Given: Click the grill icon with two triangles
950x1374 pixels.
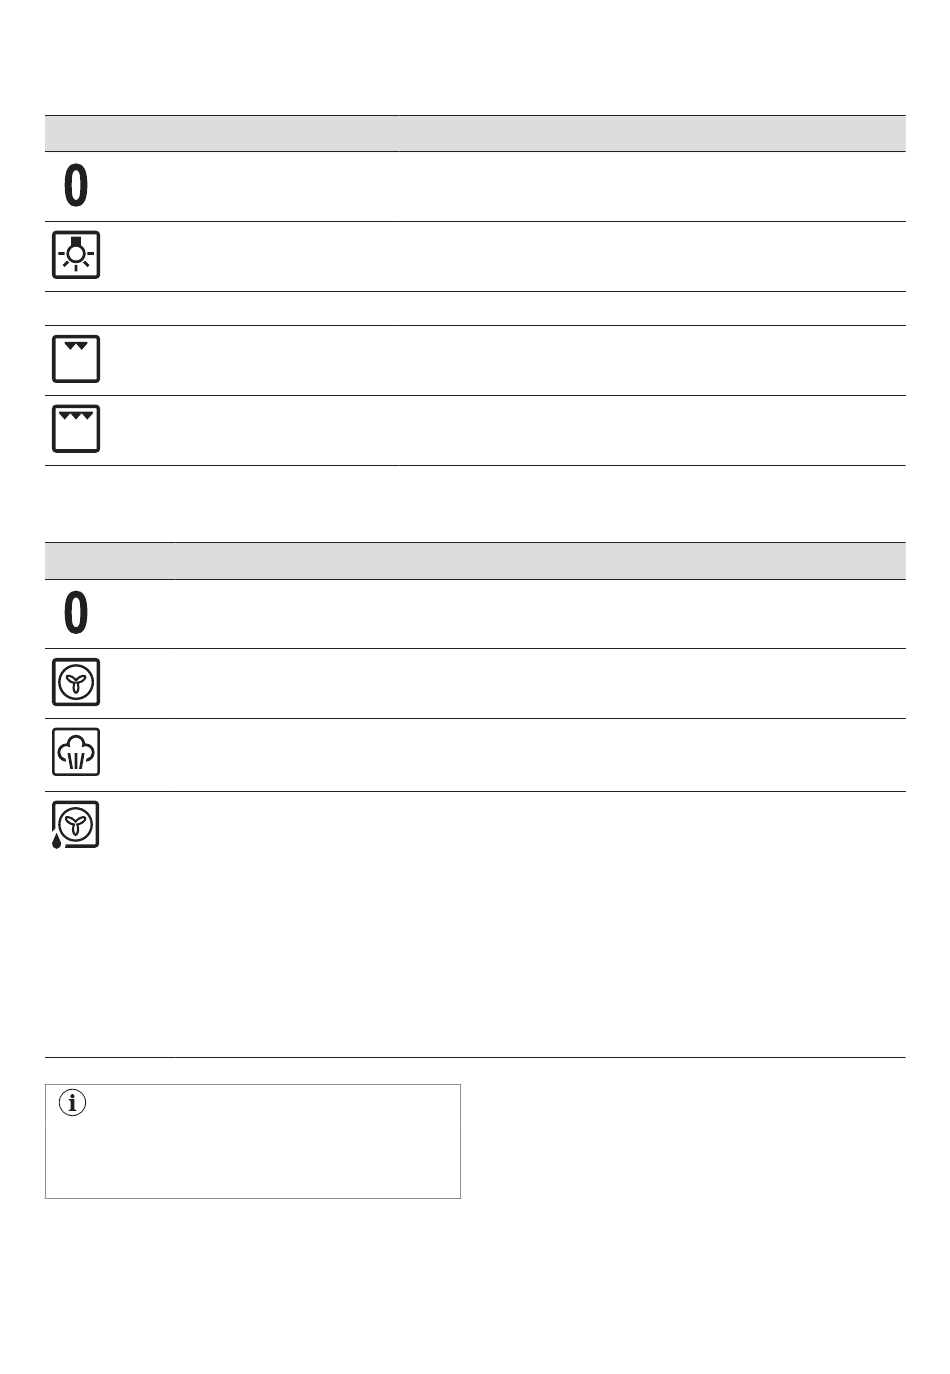Looking at the screenshot, I should tap(76, 359).
